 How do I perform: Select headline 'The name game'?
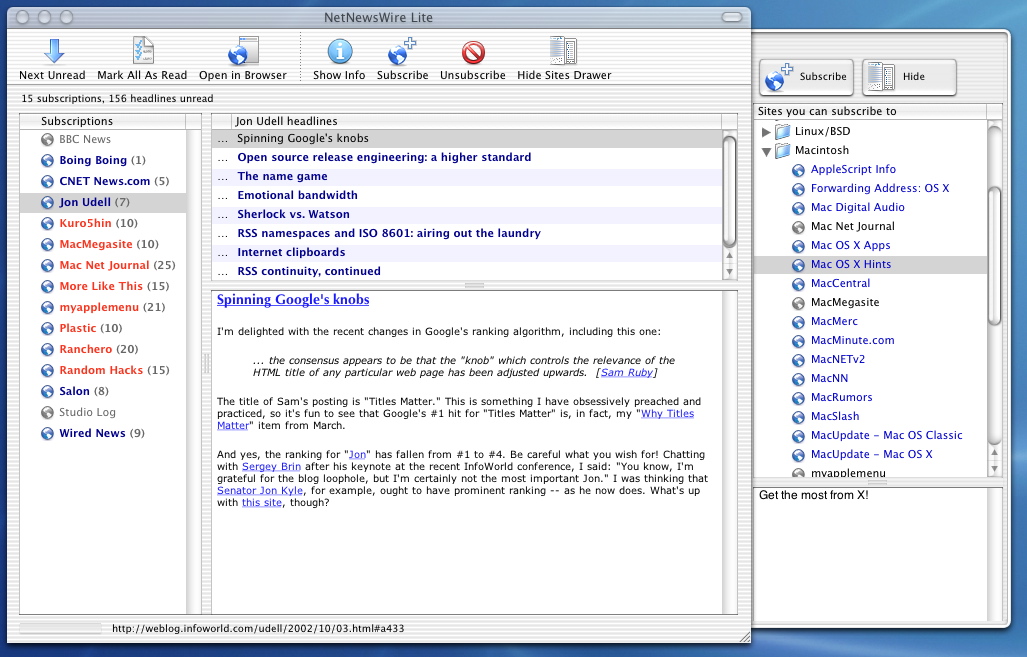[x=467, y=176]
